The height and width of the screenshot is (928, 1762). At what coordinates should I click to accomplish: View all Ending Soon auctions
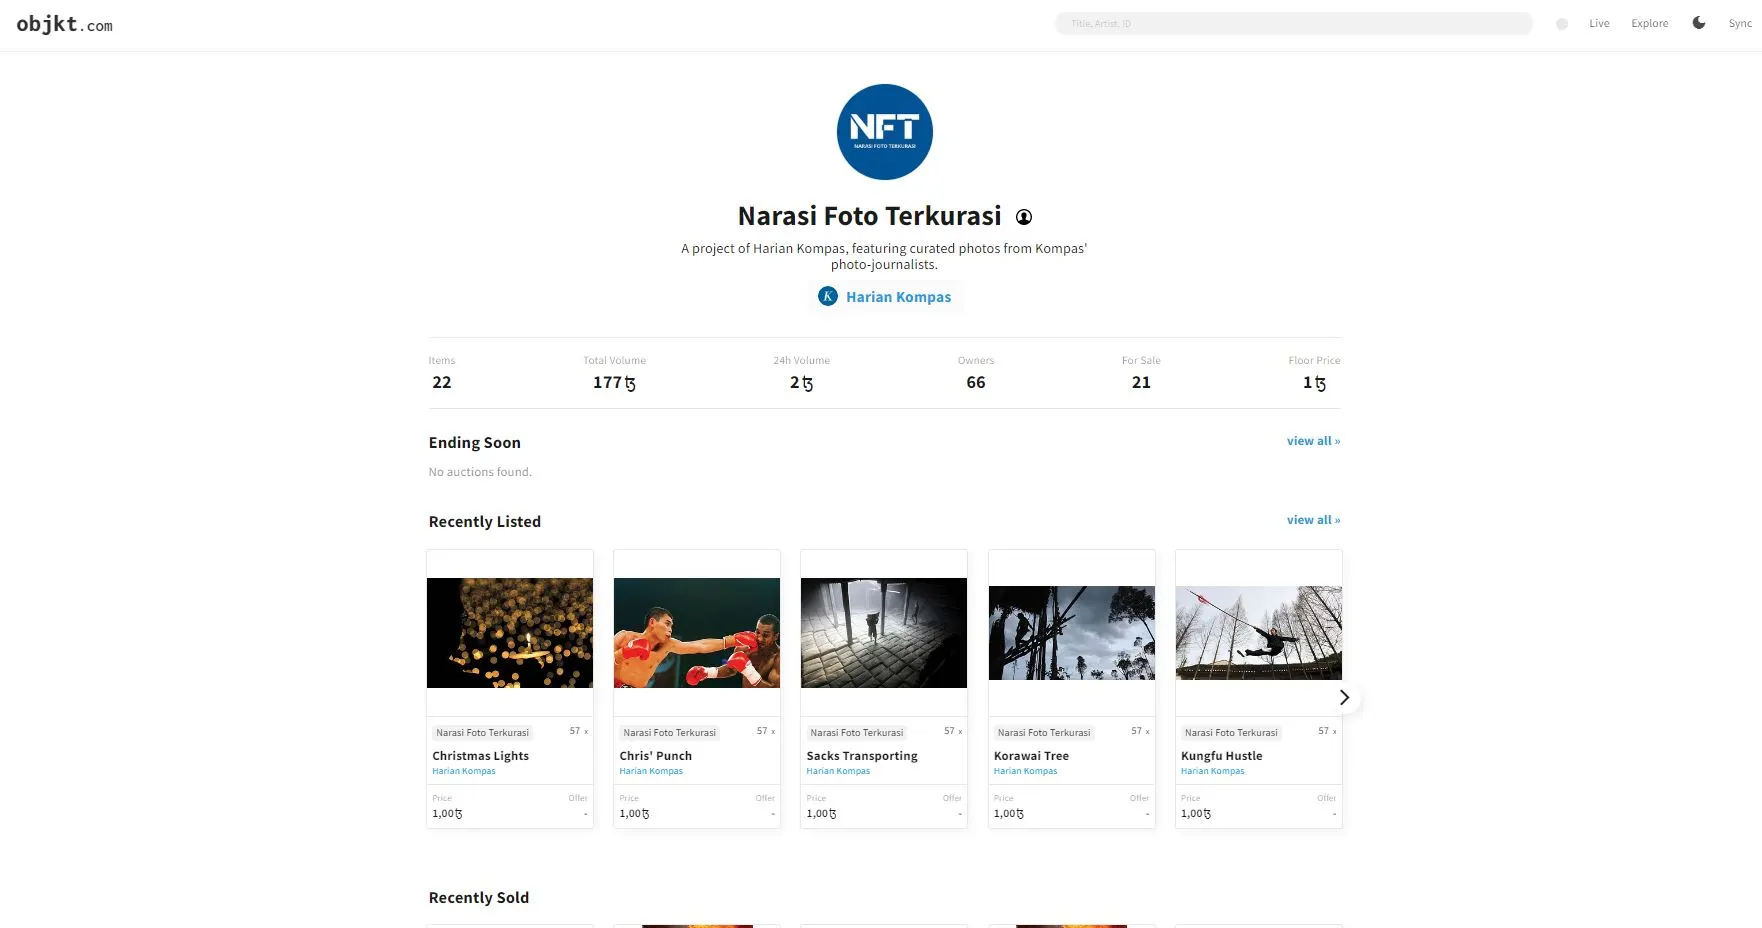click(1313, 441)
